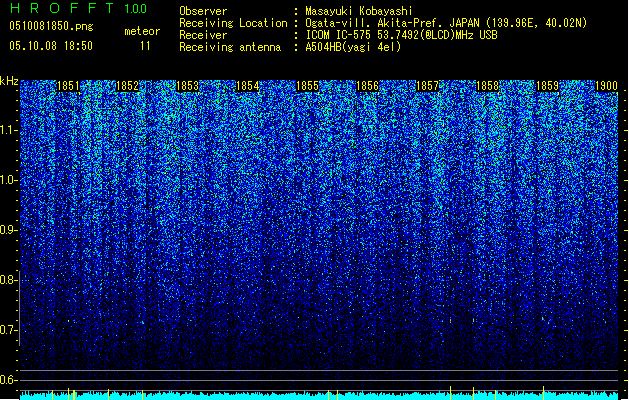Screen dimensions: 629x400
Task: Click the 1859 time marker
Action: [x=548, y=86]
